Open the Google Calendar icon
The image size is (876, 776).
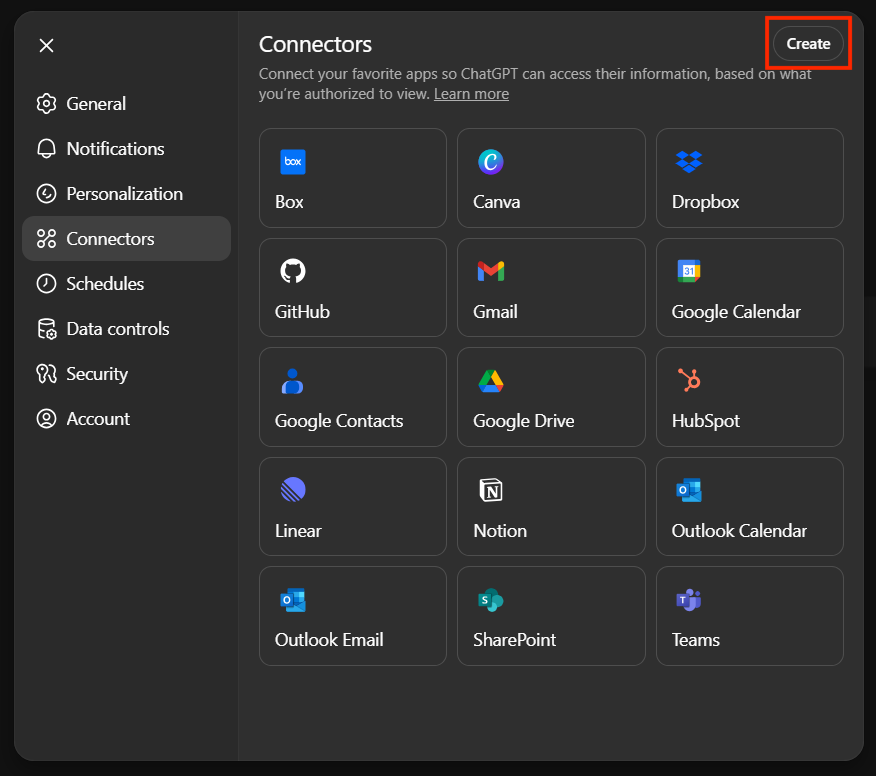[x=688, y=271]
